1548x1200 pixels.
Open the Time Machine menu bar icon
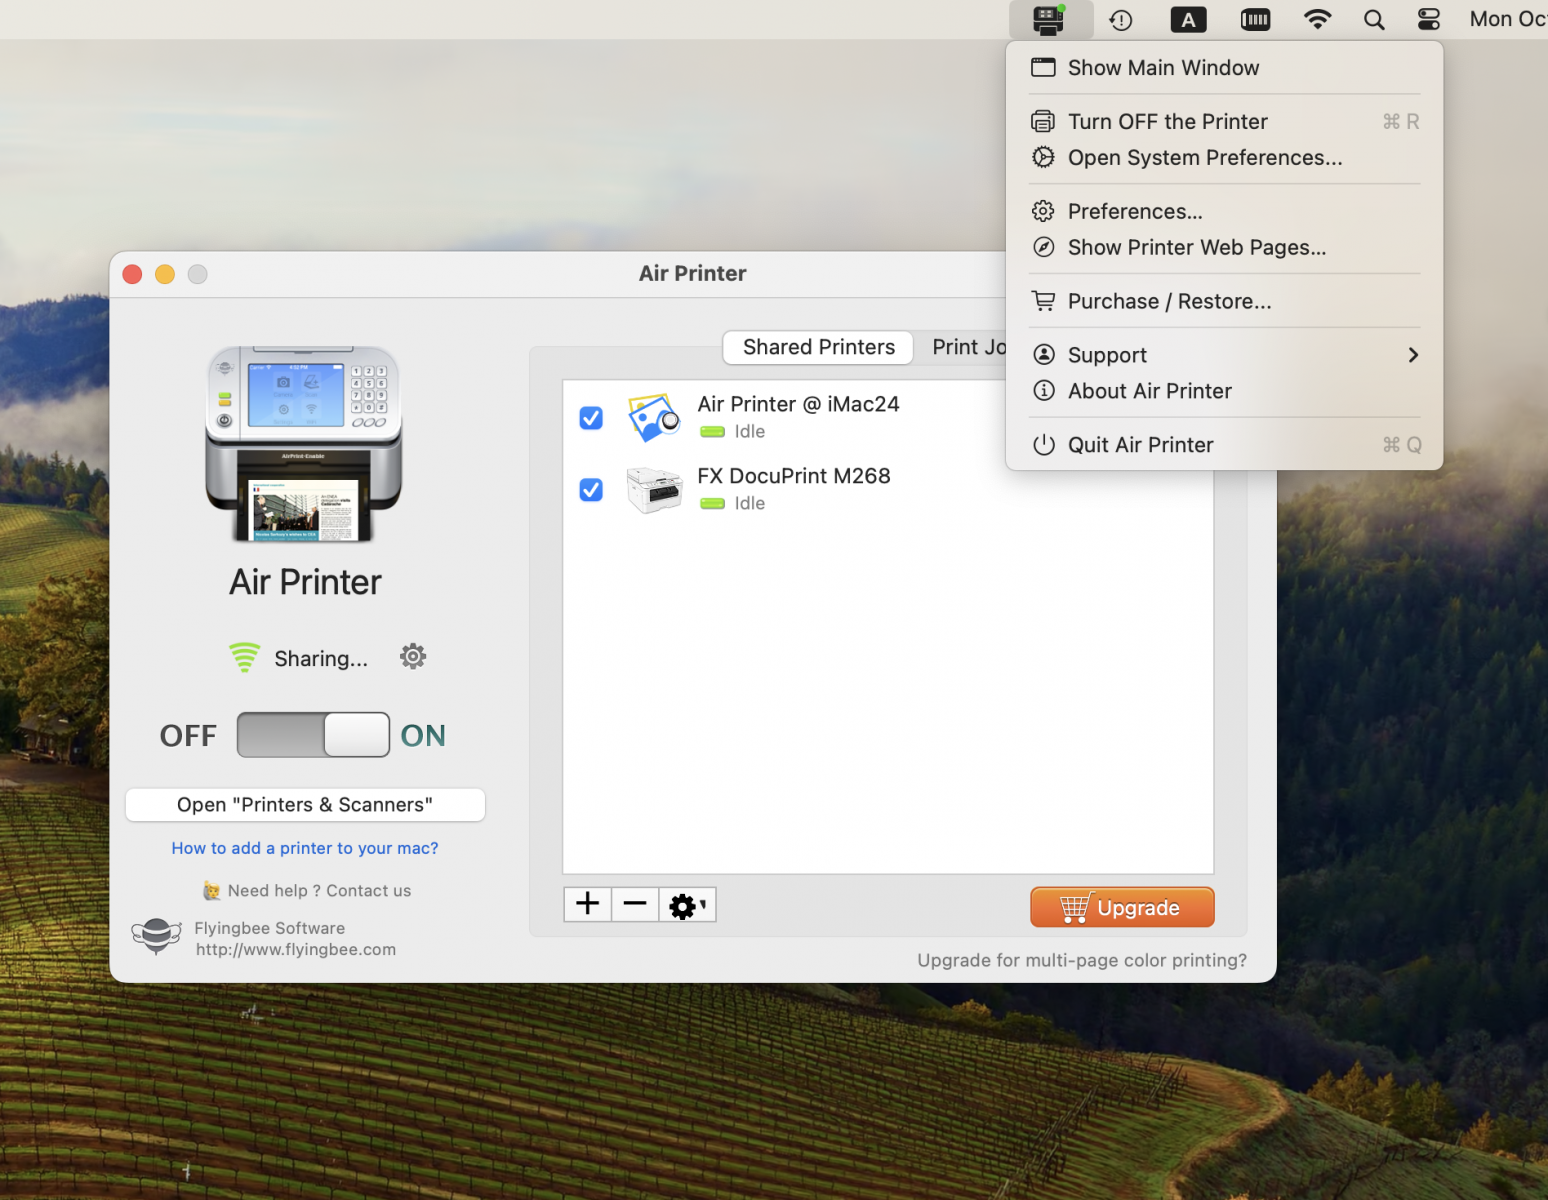click(1120, 19)
